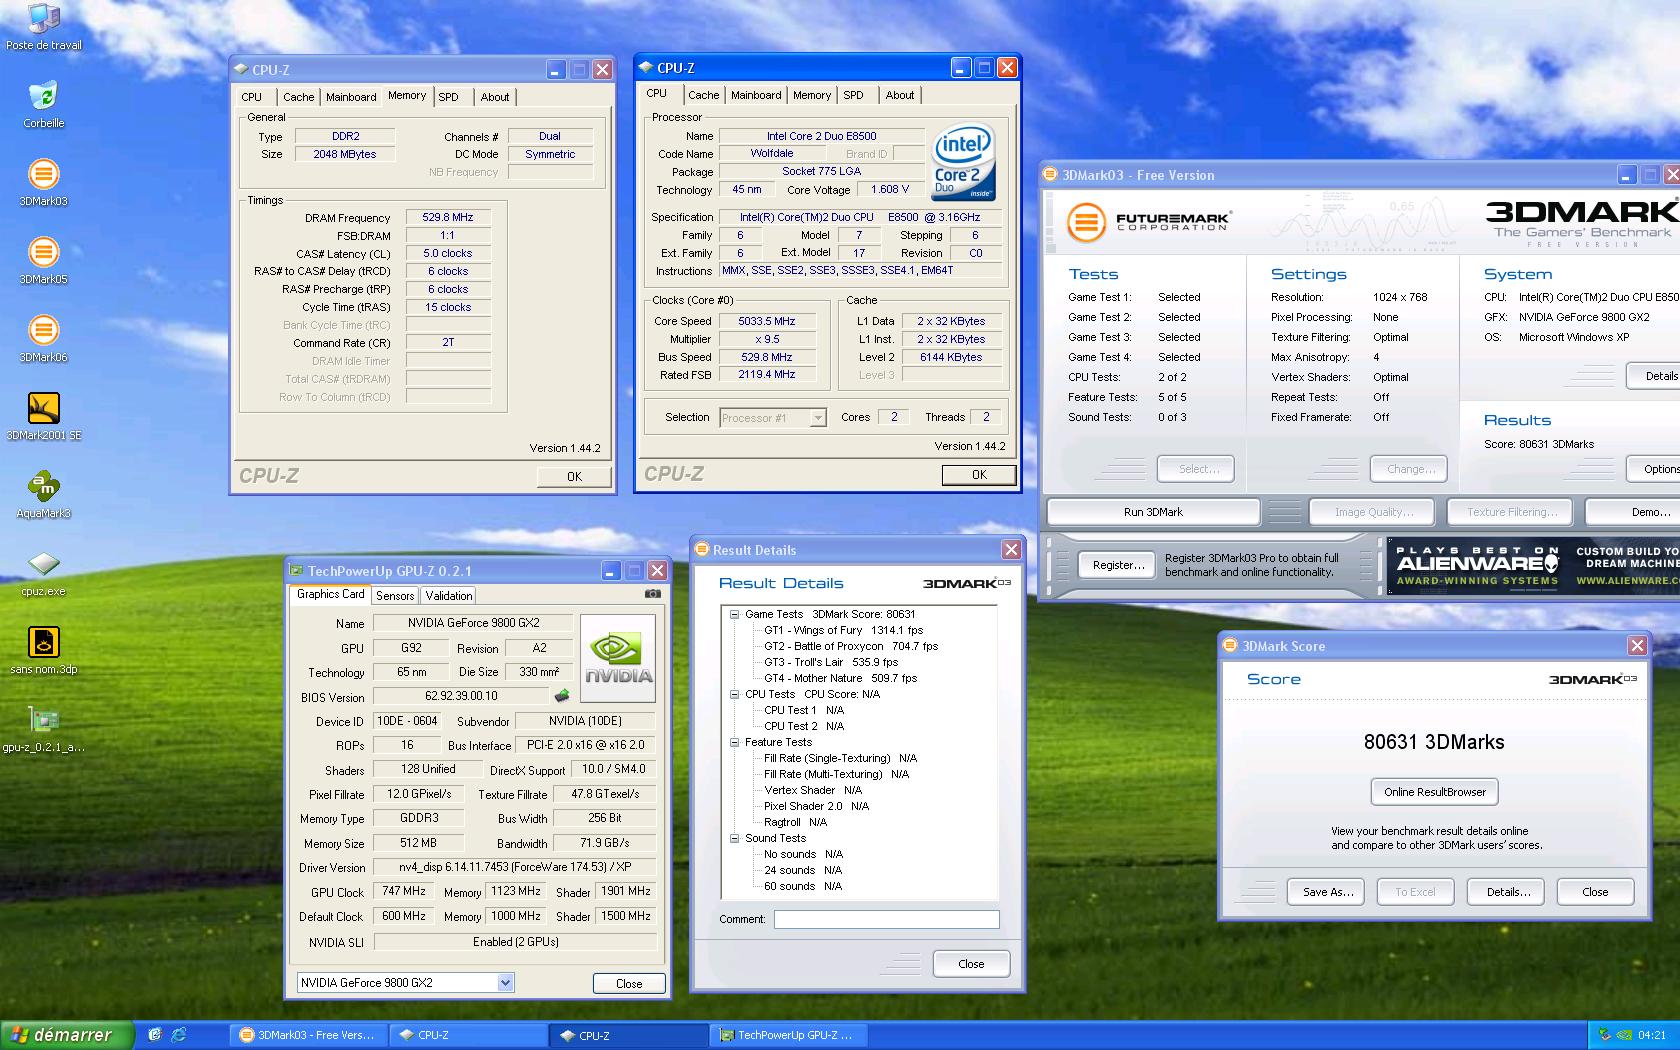Open the GPU selection dropdown in GPU-Z
This screenshot has width=1680, height=1050.
pos(505,983)
